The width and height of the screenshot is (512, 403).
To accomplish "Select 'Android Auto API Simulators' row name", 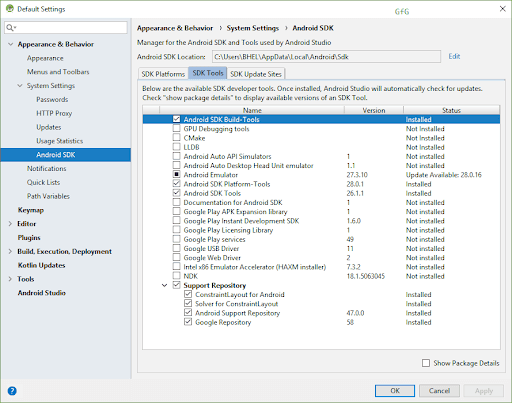I will click(x=227, y=156).
